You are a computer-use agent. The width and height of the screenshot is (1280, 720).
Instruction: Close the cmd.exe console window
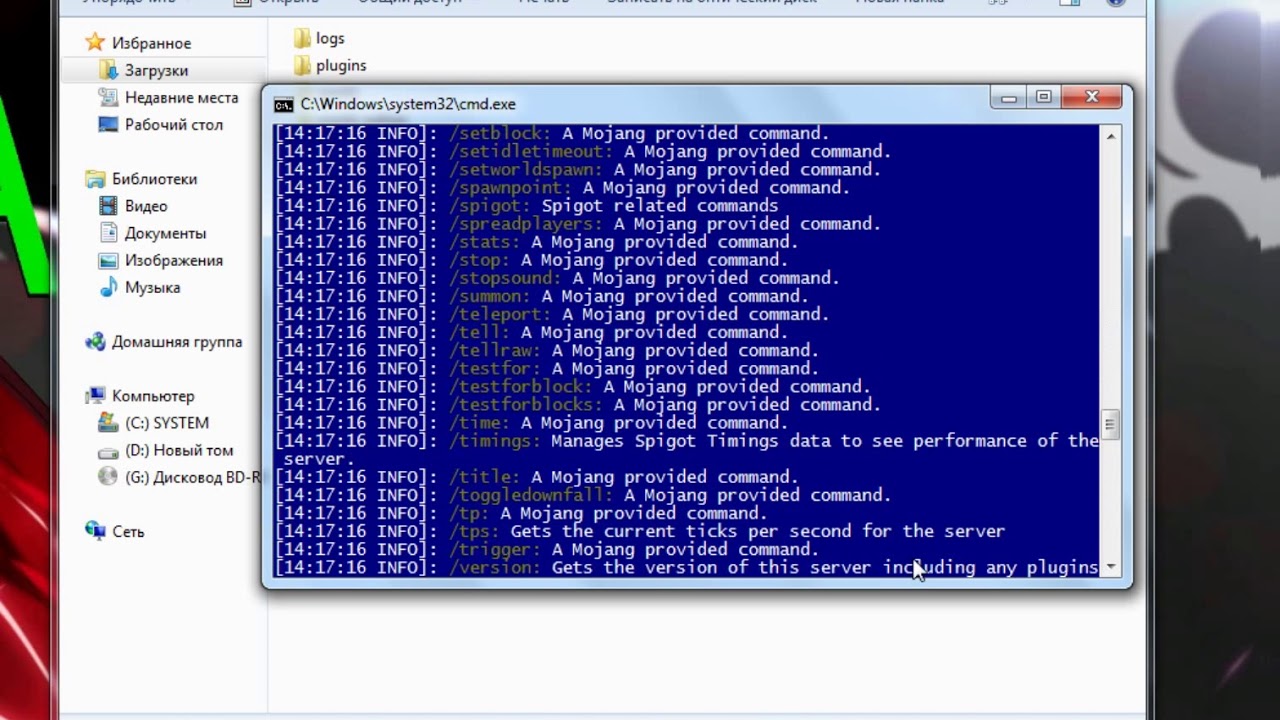tap(1092, 97)
